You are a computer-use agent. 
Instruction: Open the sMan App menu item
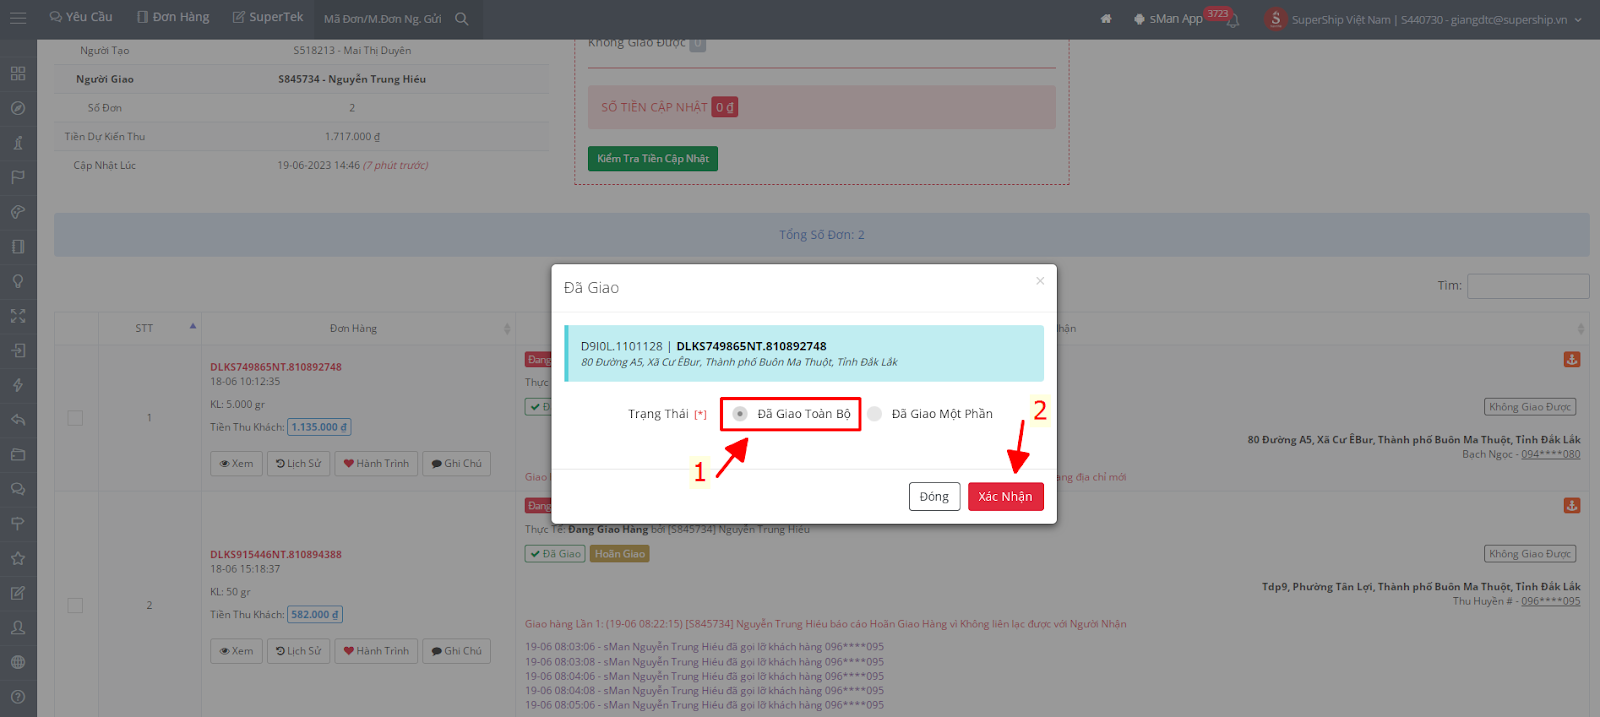pos(1168,19)
